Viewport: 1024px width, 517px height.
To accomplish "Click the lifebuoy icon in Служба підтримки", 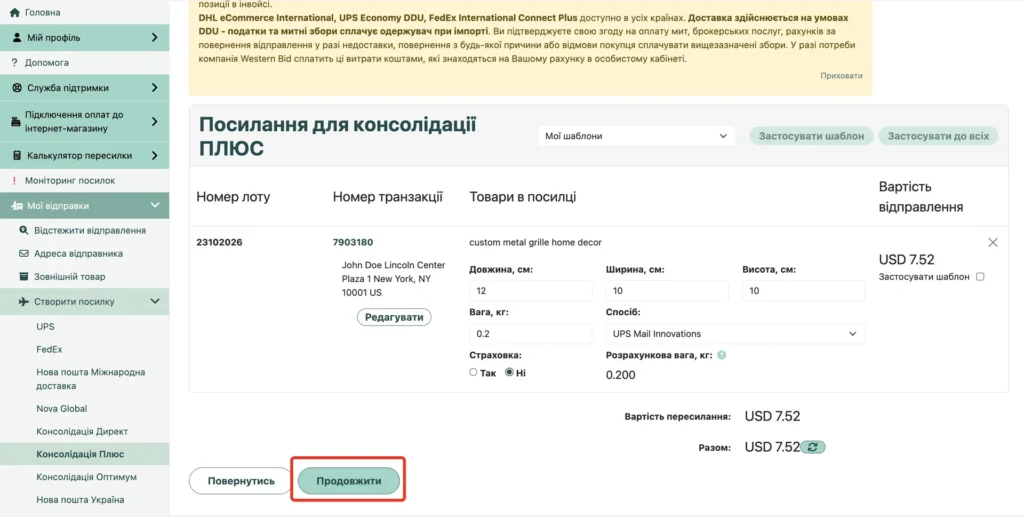I will pyautogui.click(x=17, y=87).
